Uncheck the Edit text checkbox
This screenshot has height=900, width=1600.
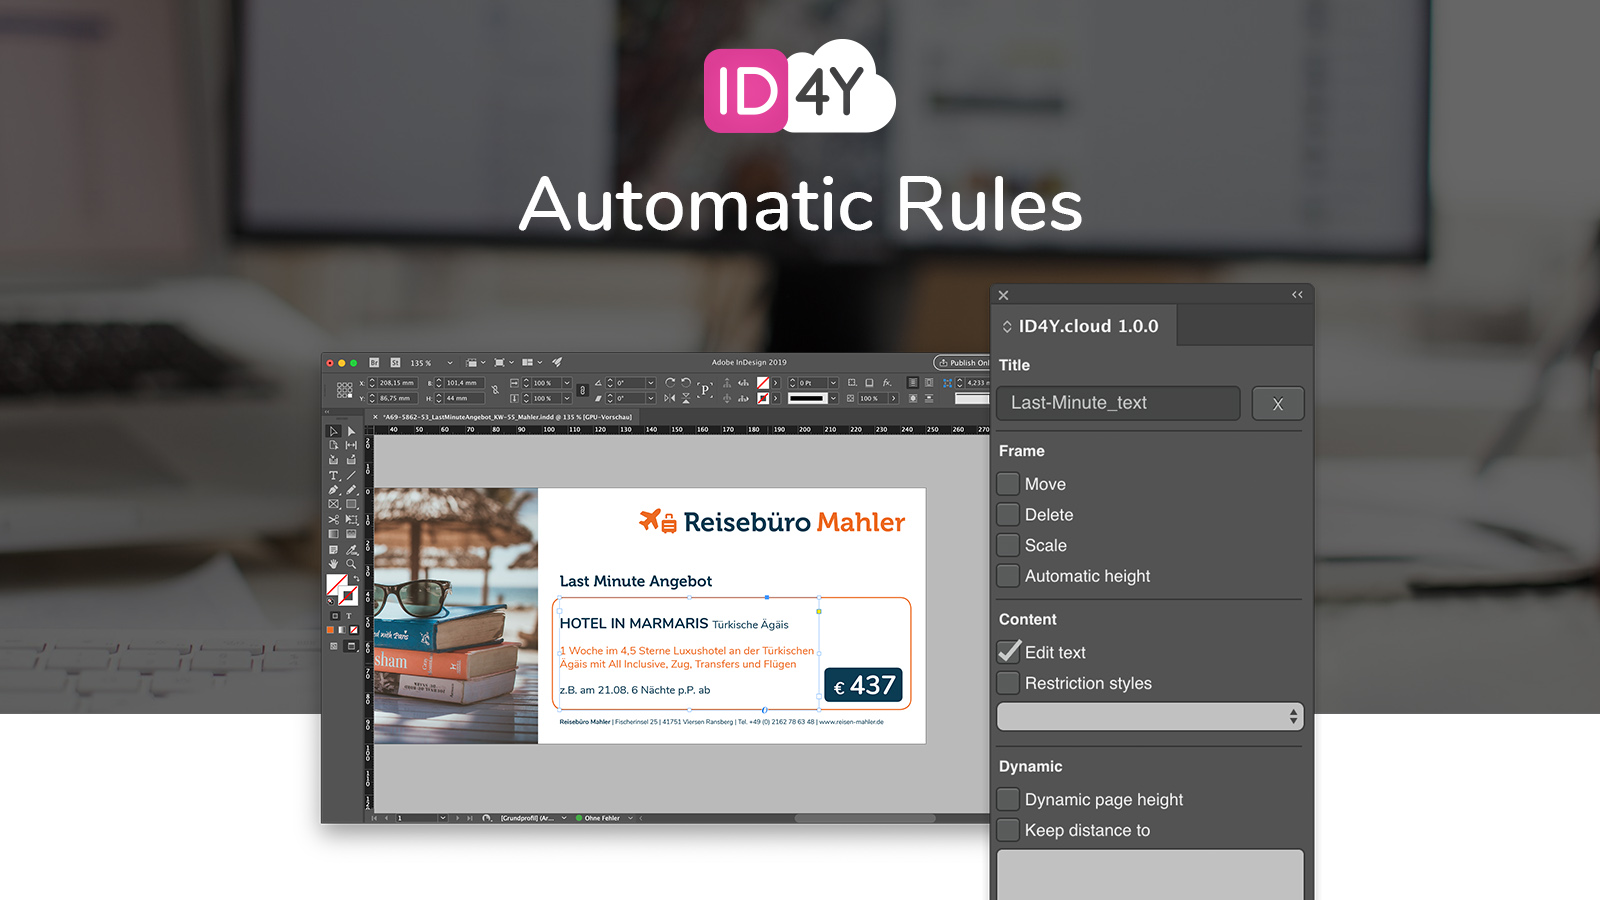pos(1008,652)
